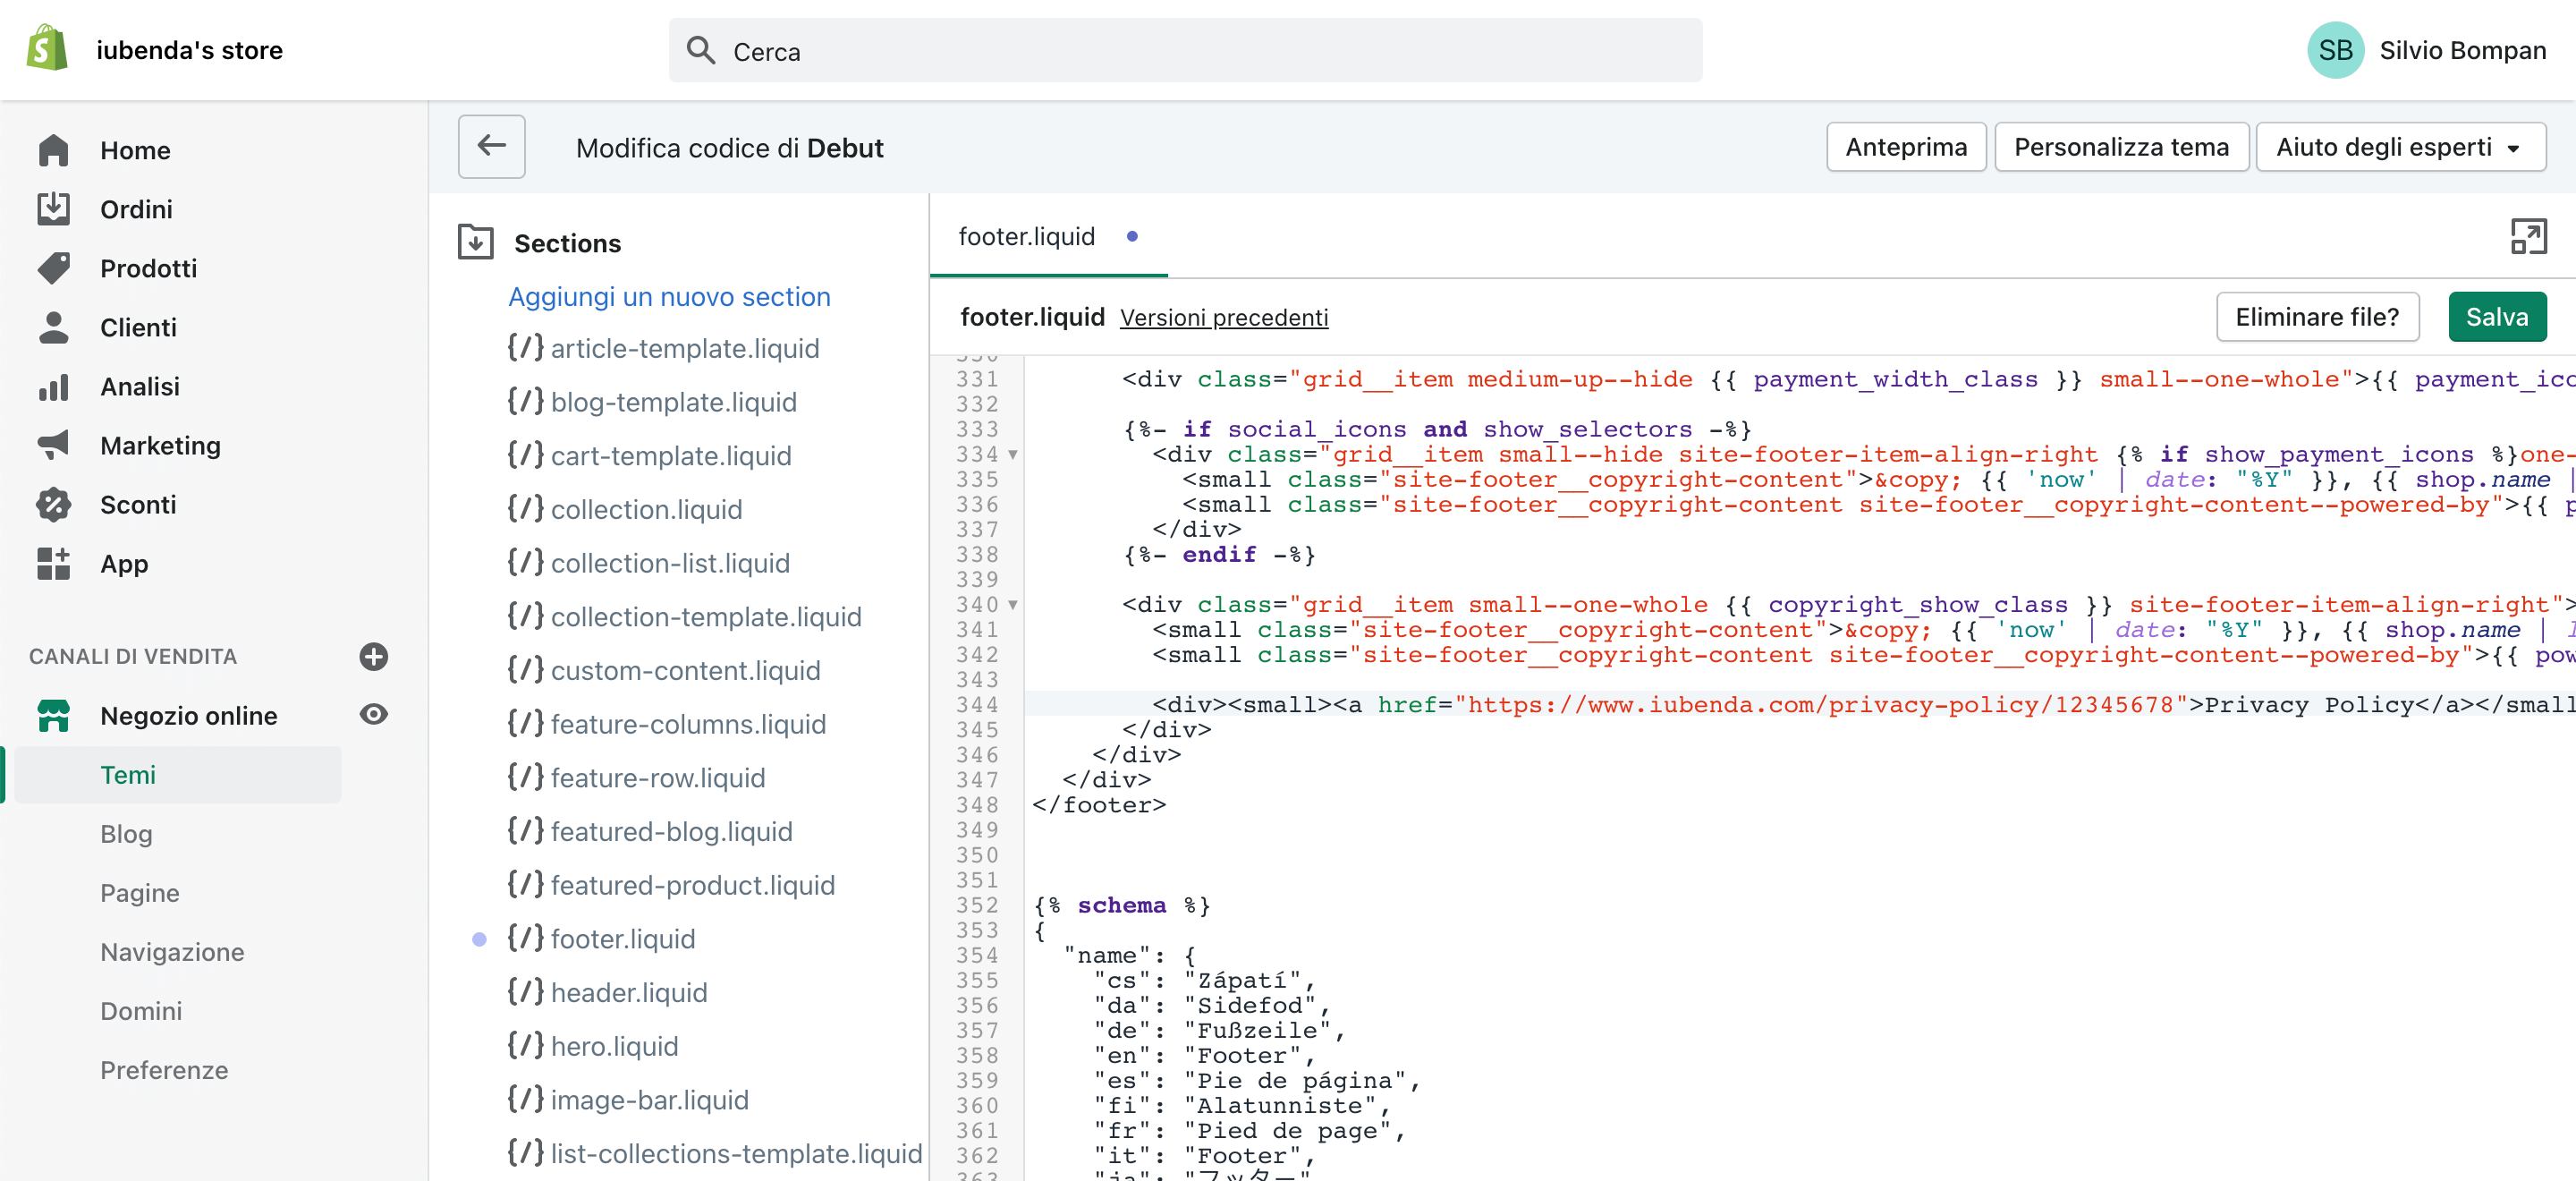Open the Ordini section in the sidebar
The image size is (2576, 1181).
coord(136,209)
